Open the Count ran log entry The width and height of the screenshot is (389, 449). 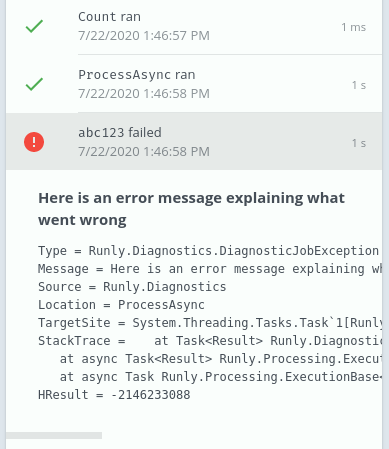[194, 26]
